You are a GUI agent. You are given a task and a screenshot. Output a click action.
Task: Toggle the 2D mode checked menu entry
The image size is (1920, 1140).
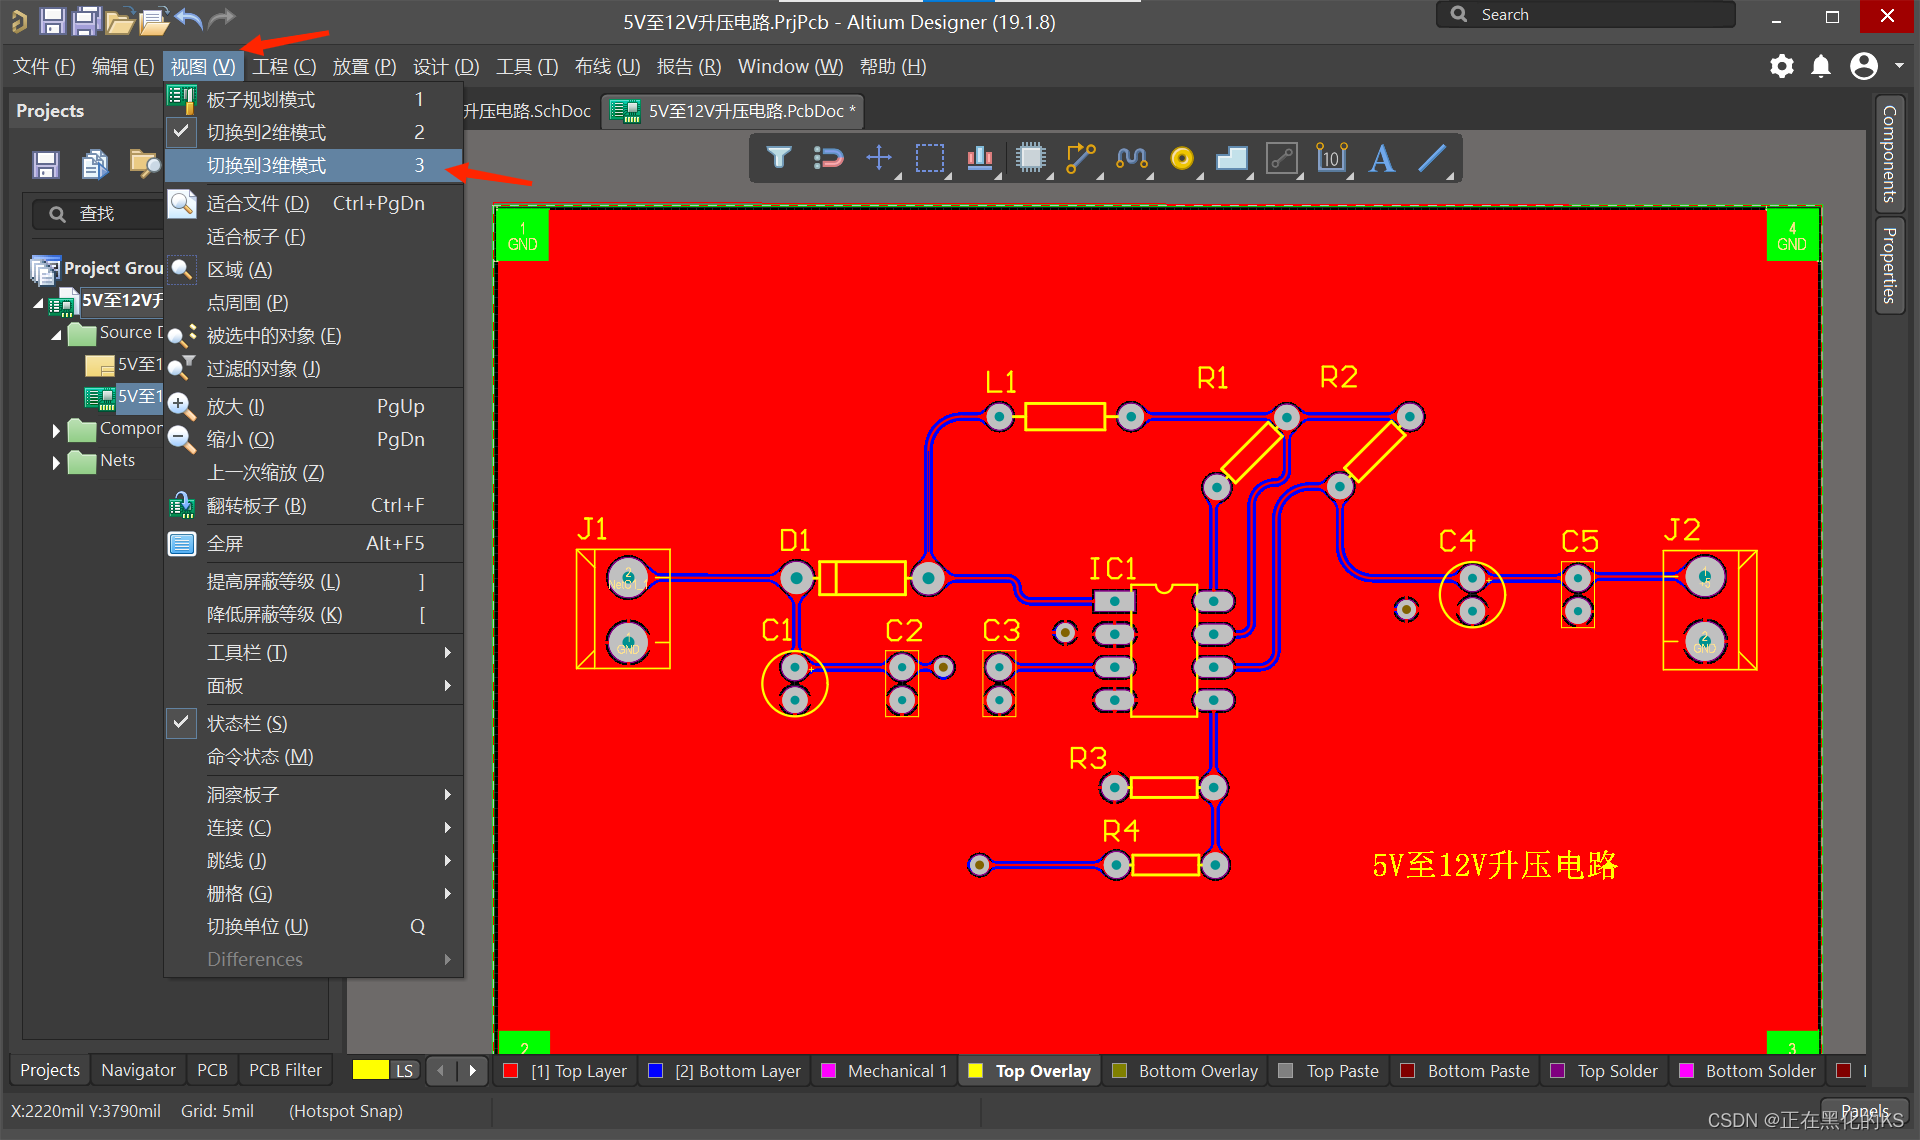pyautogui.click(x=266, y=132)
